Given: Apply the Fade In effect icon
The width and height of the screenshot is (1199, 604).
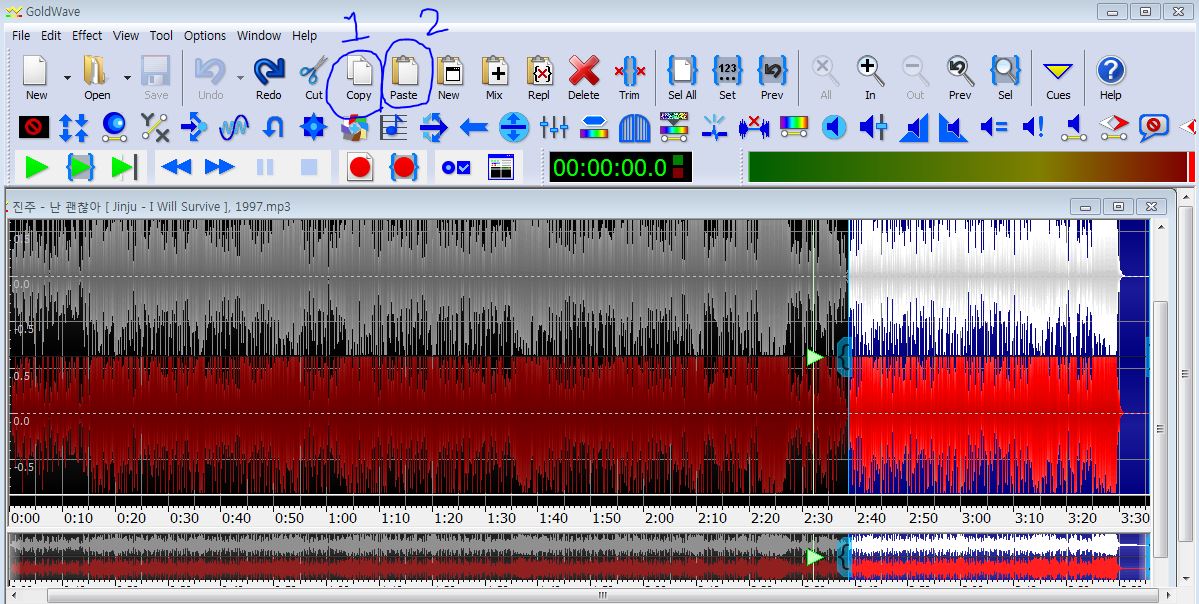Looking at the screenshot, I should pos(913,127).
